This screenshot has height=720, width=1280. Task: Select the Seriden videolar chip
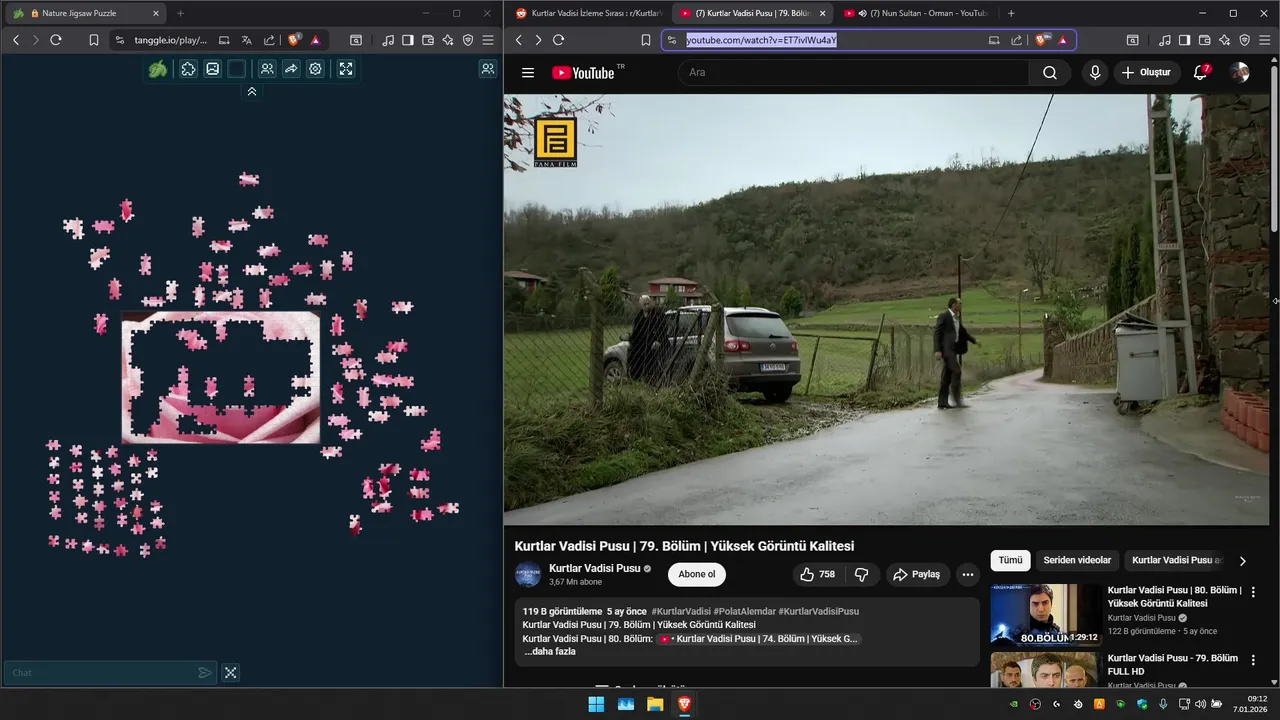coord(1077,560)
